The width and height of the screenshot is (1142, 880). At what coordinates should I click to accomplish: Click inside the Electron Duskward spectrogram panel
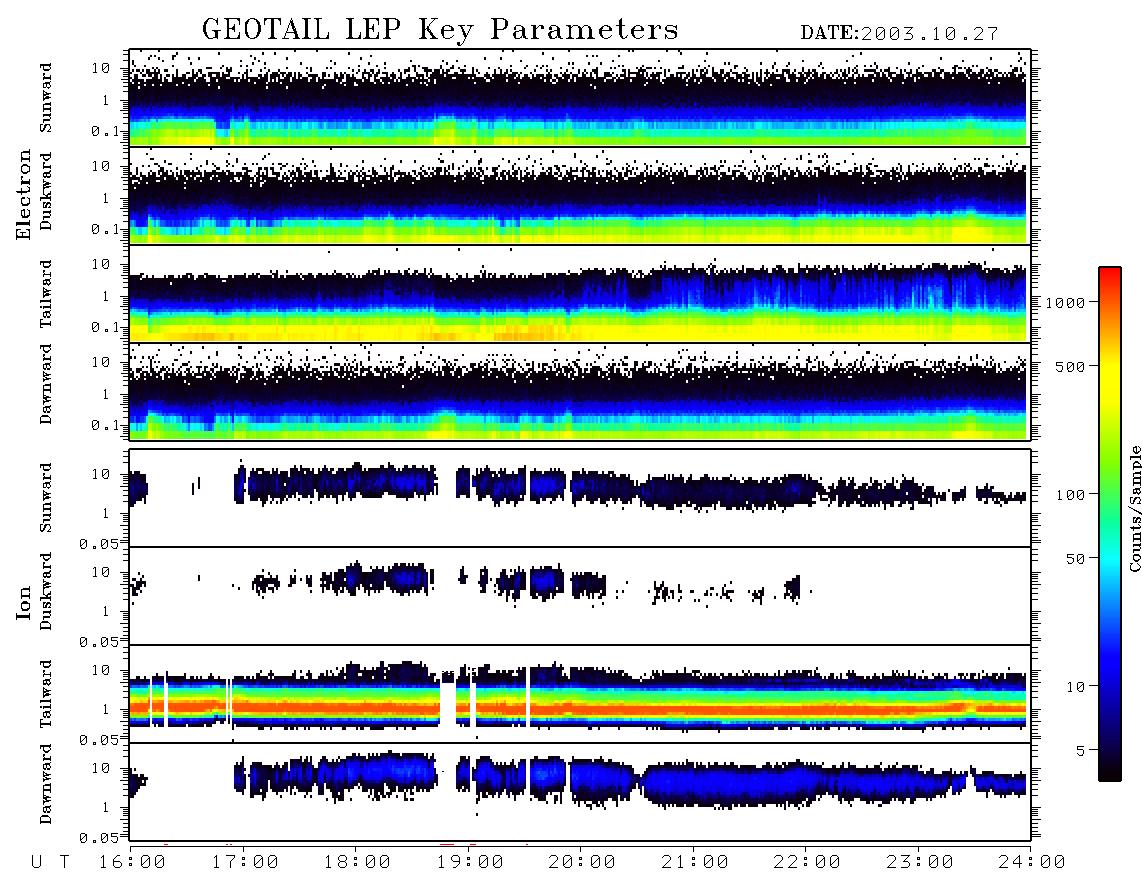pos(580,196)
